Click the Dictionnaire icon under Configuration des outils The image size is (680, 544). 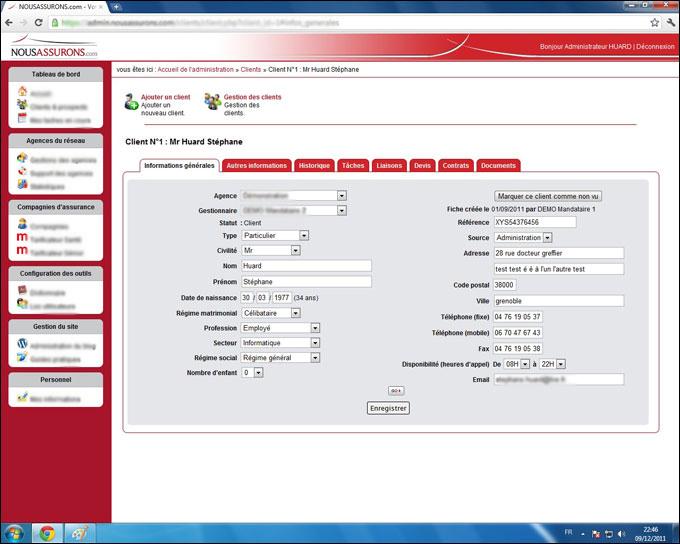(22, 291)
